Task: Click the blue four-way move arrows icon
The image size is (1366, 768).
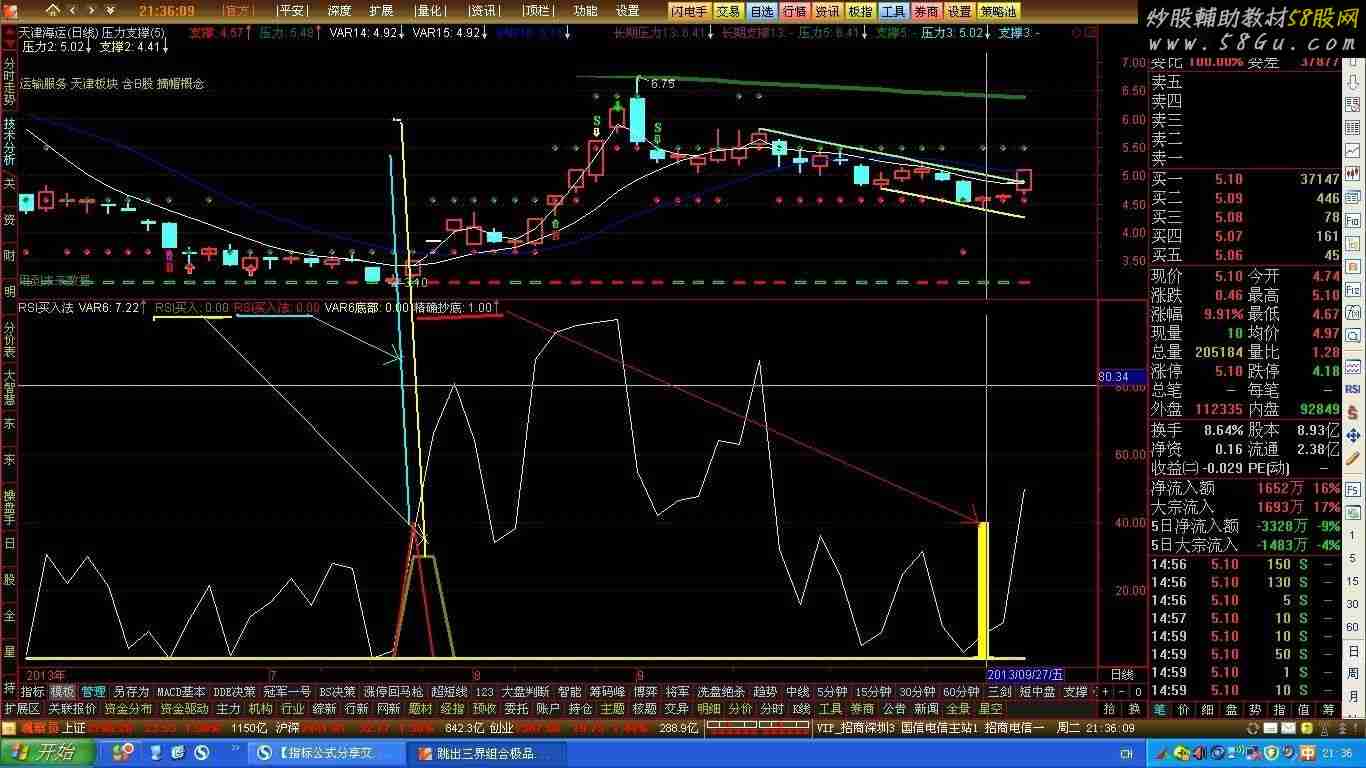Action: click(1353, 436)
